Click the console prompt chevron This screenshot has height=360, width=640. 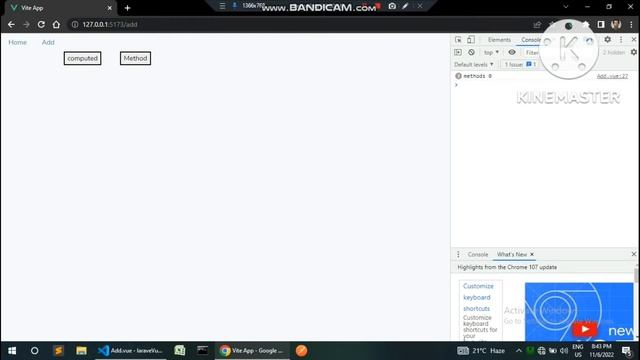click(x=456, y=85)
